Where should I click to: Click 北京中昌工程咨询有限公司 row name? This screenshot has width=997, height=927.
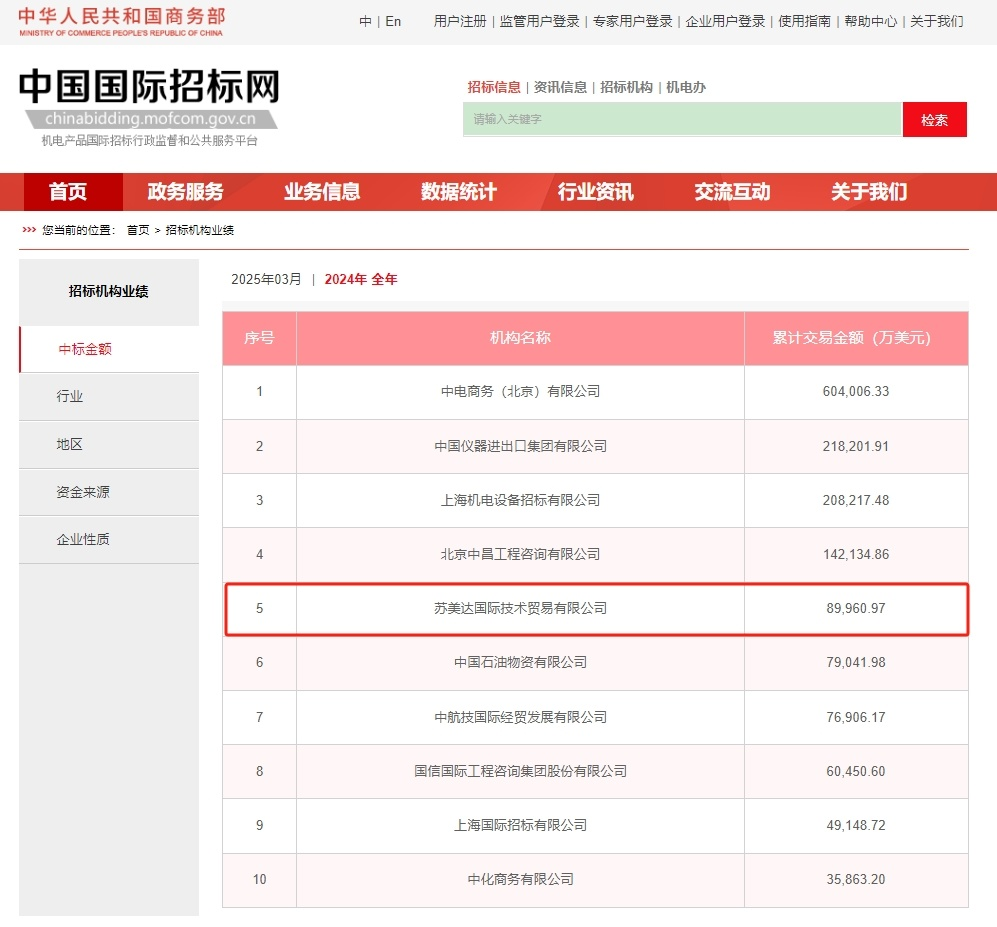[x=520, y=554]
